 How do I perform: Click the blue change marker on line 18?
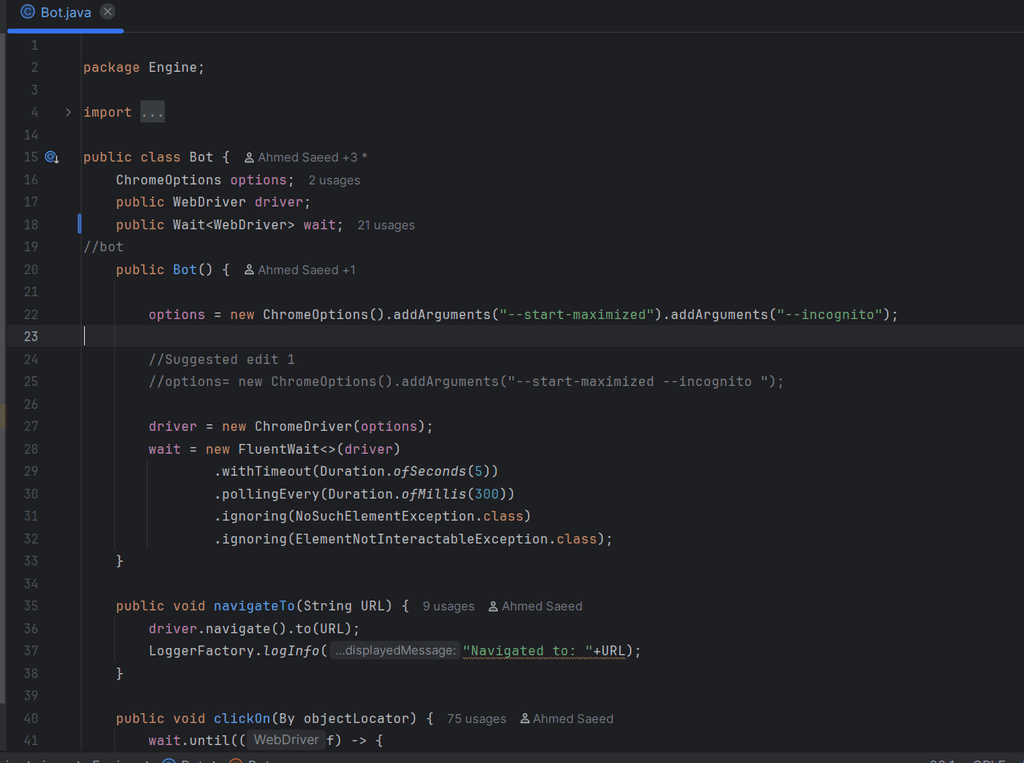[x=80, y=224]
